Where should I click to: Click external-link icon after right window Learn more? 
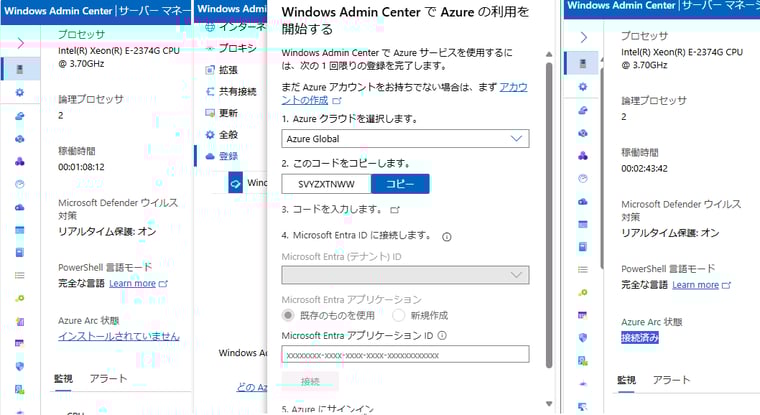(x=726, y=285)
